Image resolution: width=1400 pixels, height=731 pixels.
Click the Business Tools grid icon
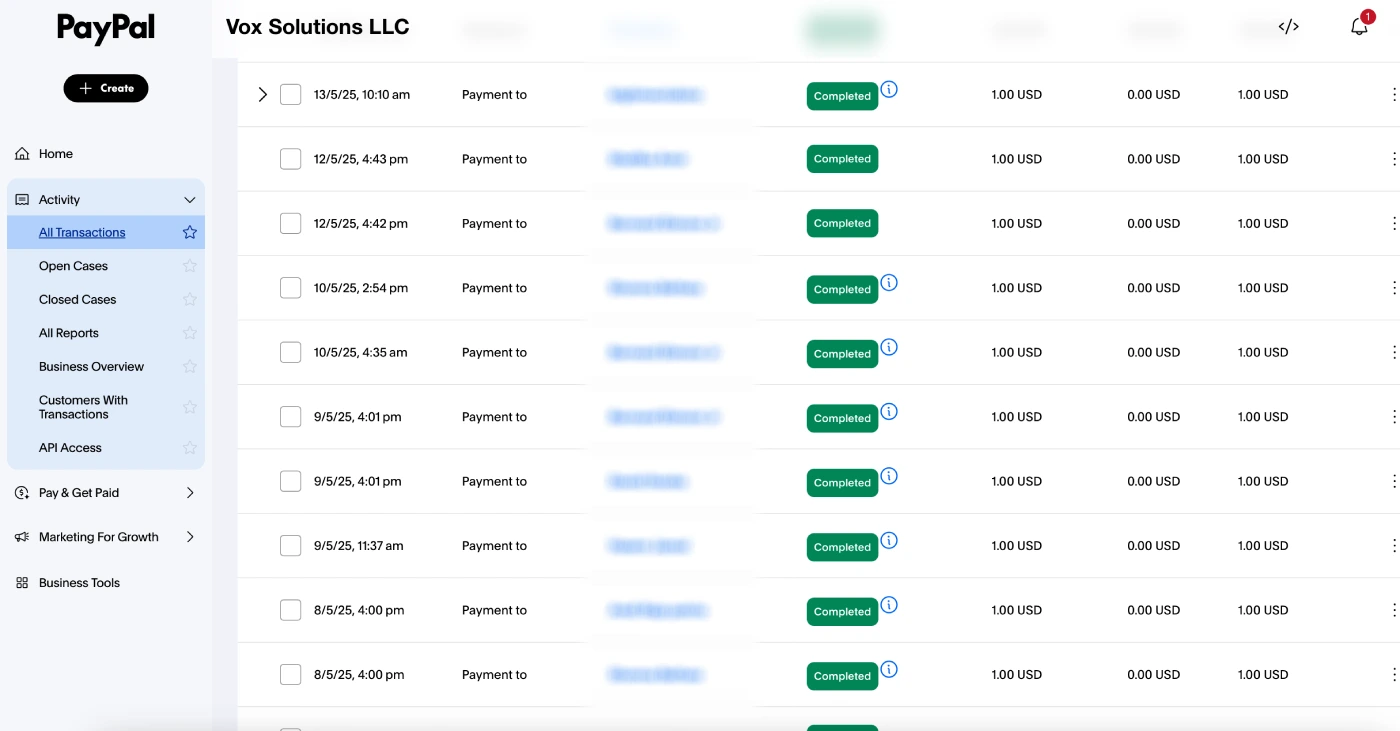pos(21,582)
